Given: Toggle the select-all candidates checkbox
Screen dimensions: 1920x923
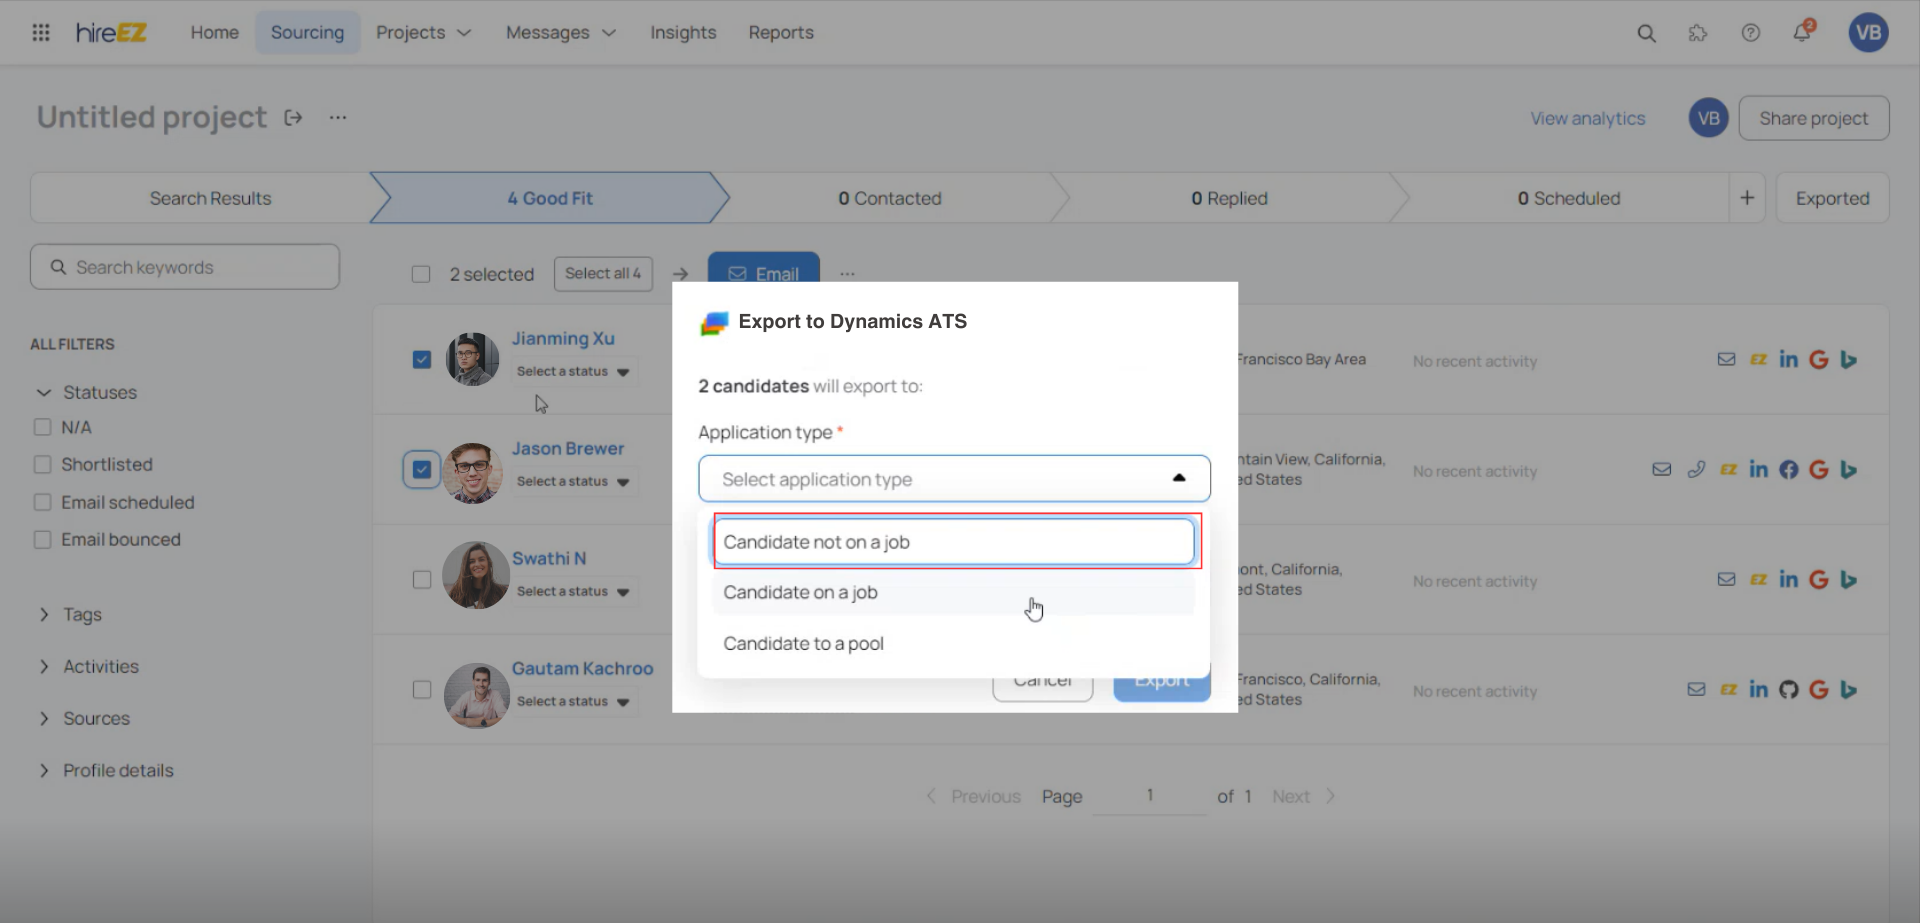Looking at the screenshot, I should click(x=421, y=274).
